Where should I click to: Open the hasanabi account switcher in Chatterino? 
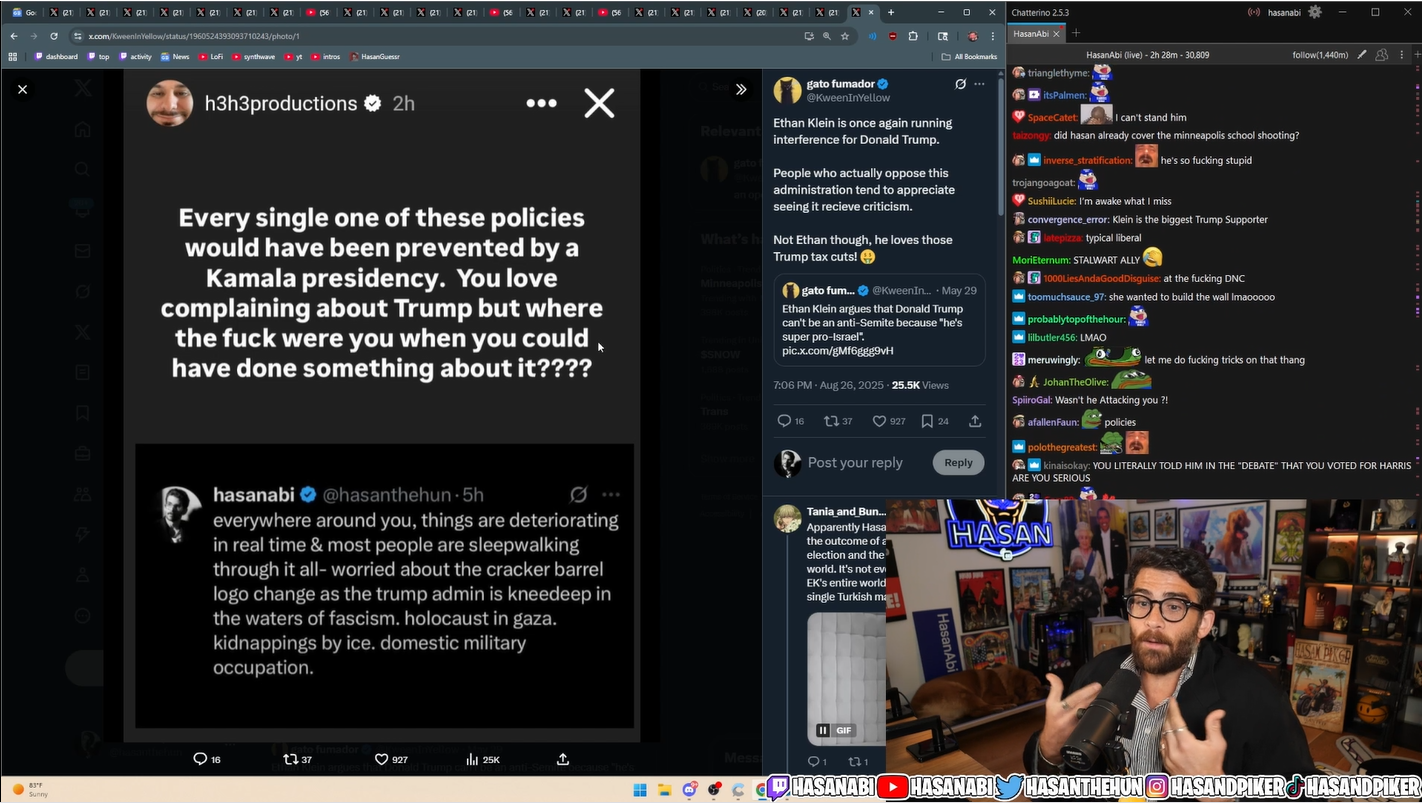[x=1283, y=12]
